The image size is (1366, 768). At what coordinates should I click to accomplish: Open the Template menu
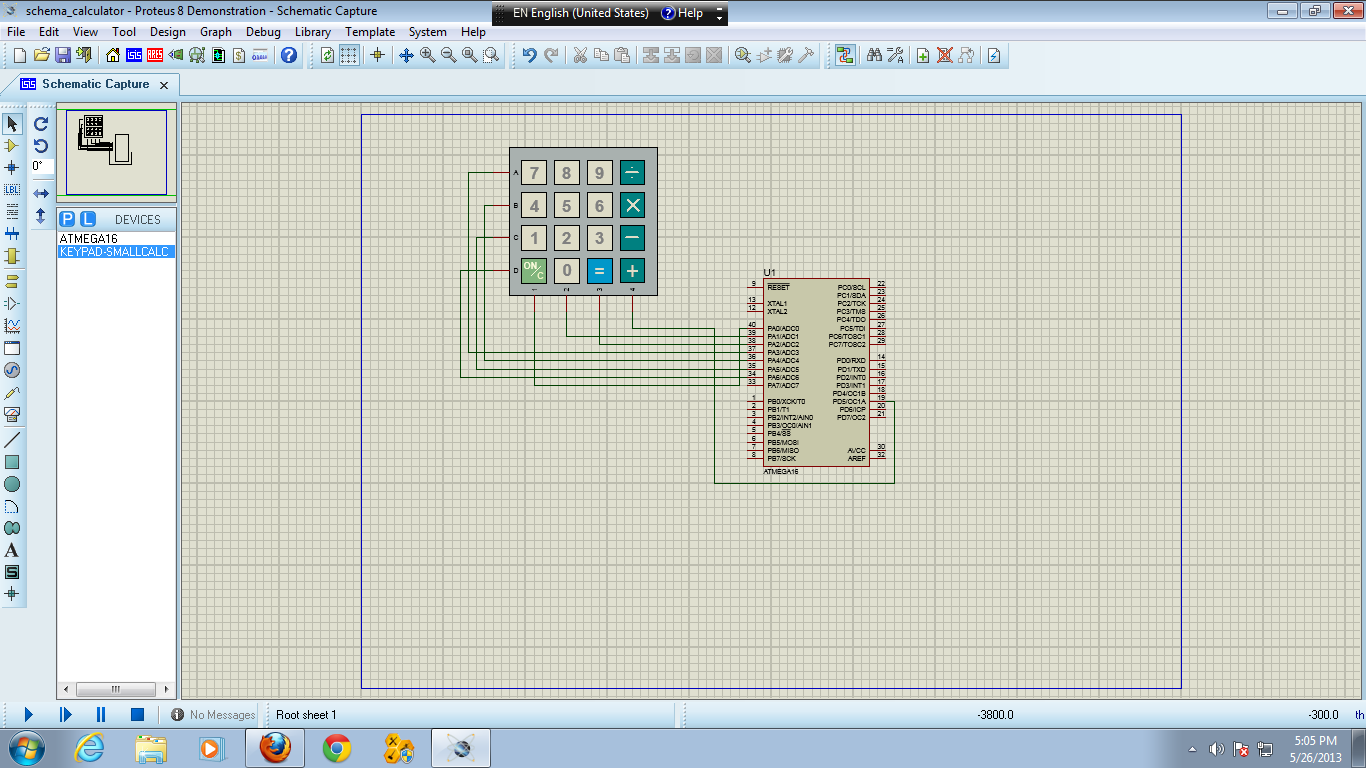pos(370,31)
